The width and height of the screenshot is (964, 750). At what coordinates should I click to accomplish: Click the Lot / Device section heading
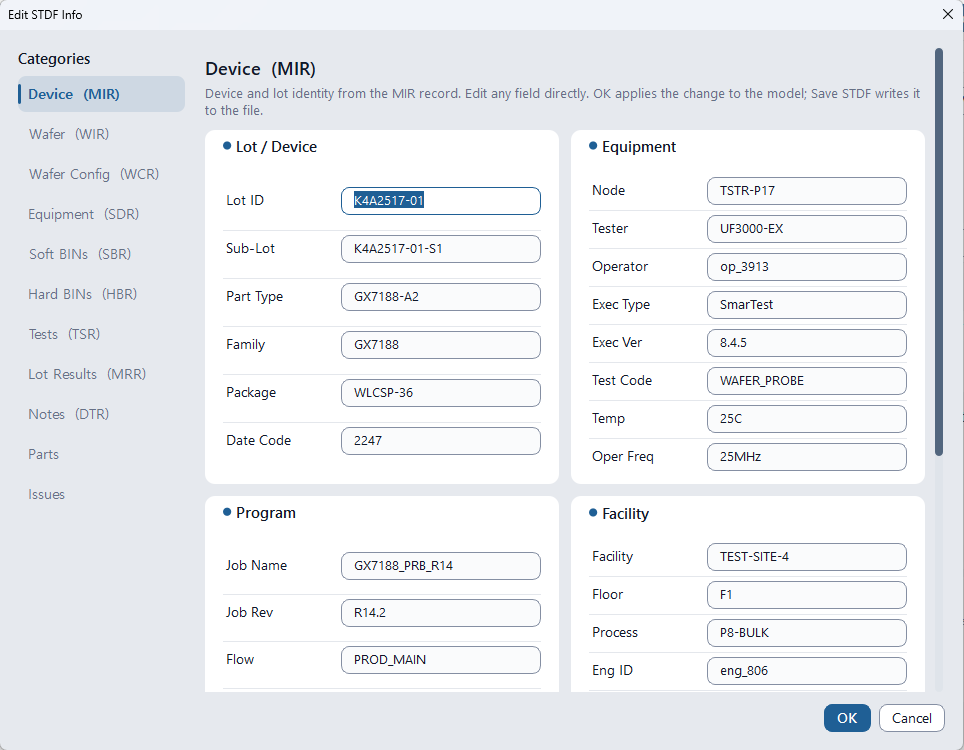(x=276, y=147)
